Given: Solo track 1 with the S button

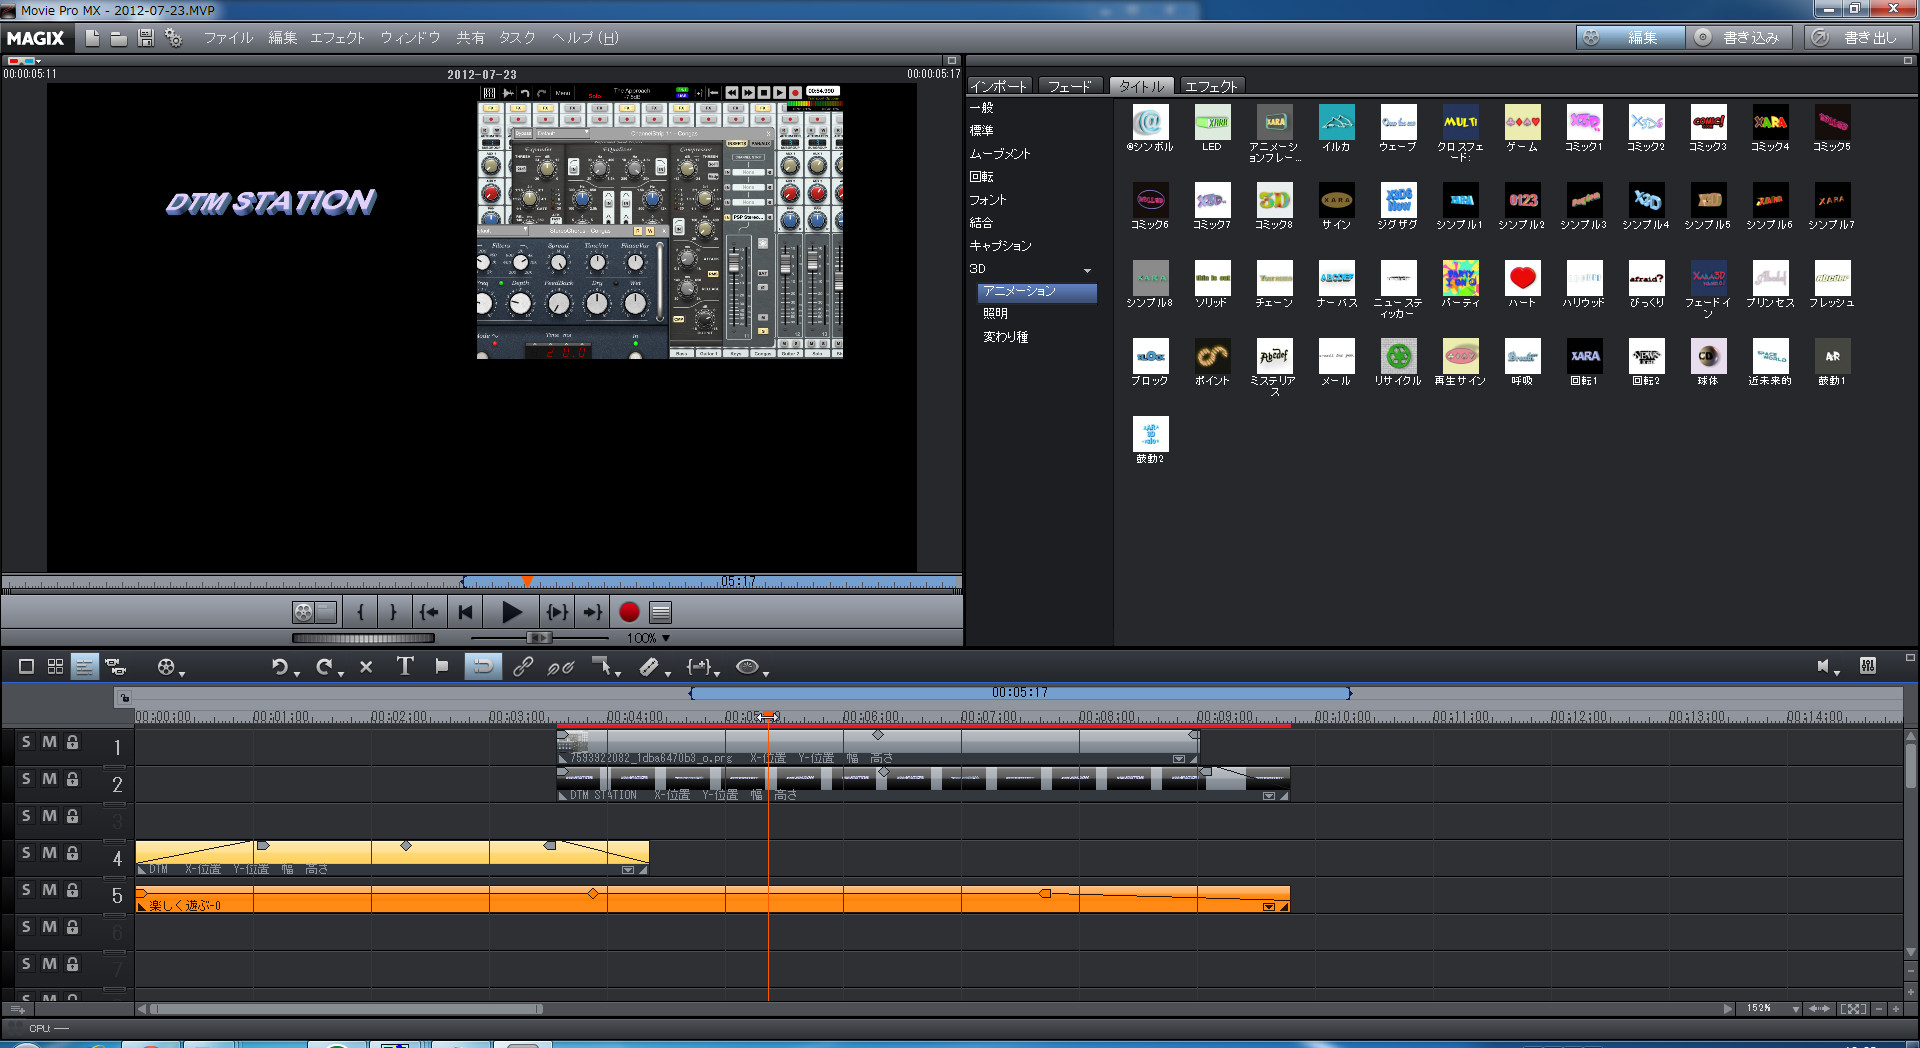Looking at the screenshot, I should click(27, 742).
